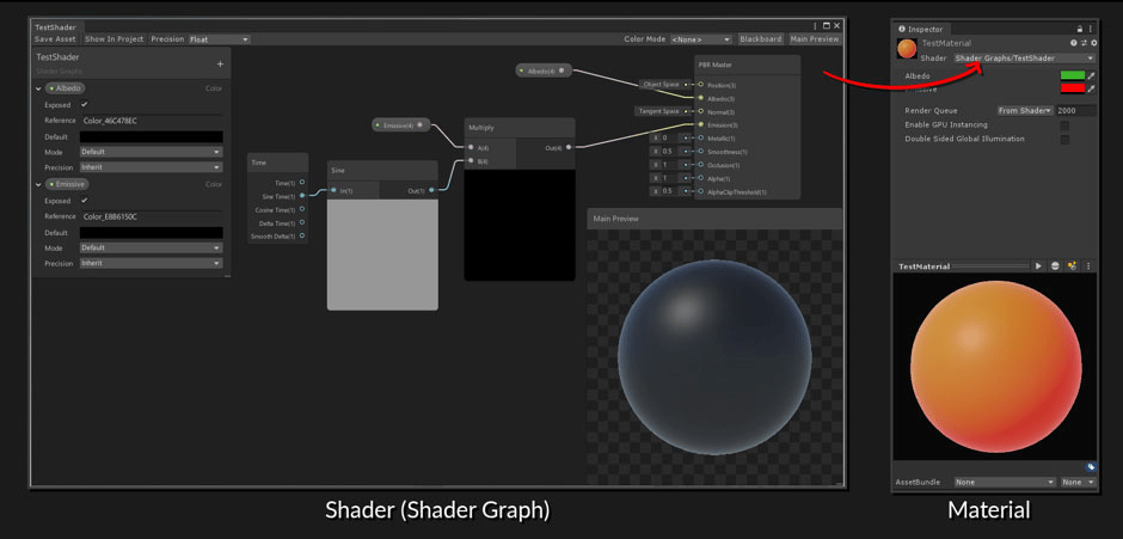Open the Shader Graph window kebab options menu

coord(815,25)
